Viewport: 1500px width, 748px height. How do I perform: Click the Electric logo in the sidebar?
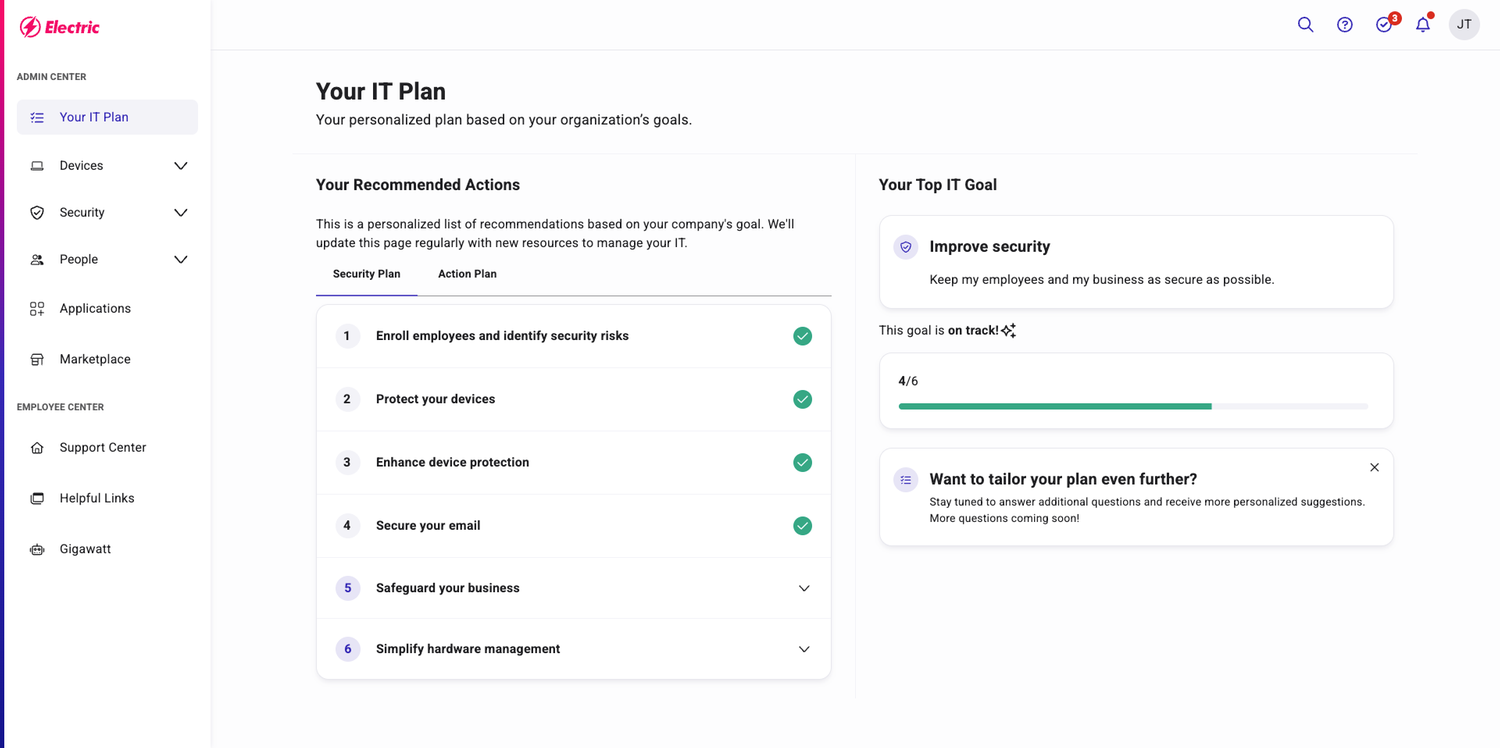click(x=60, y=26)
